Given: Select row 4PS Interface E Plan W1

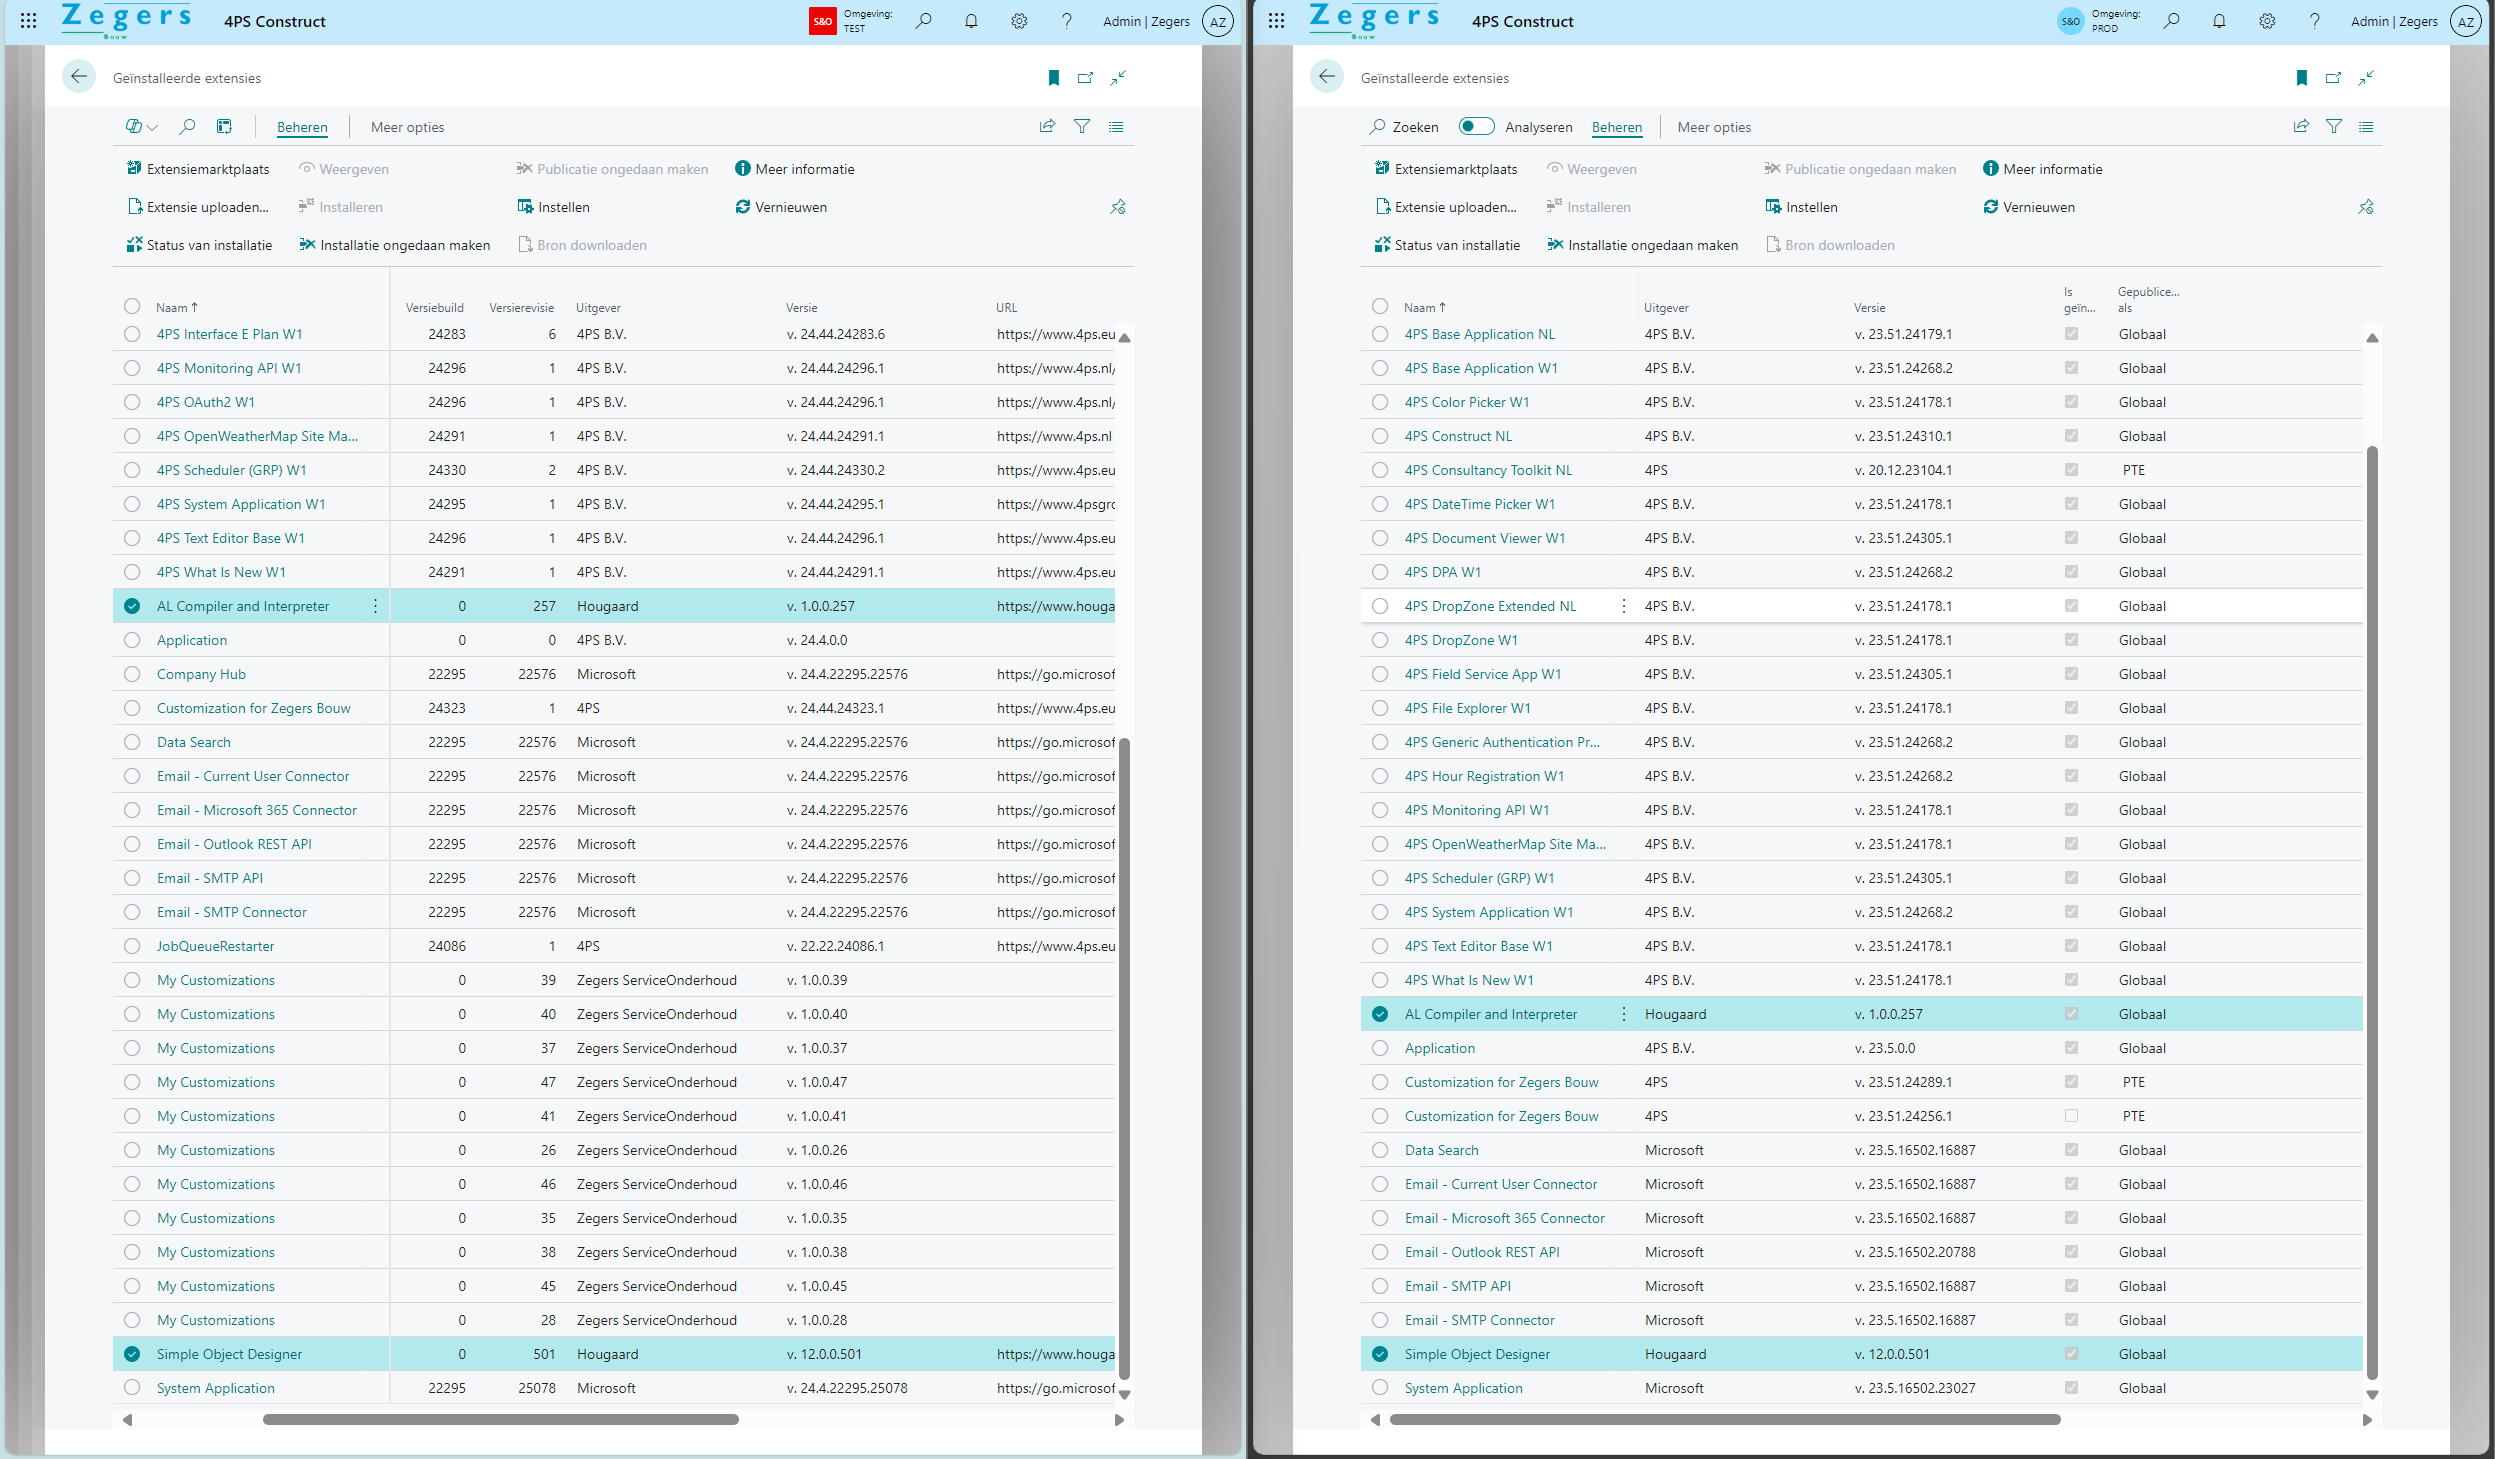Looking at the screenshot, I should 132,334.
